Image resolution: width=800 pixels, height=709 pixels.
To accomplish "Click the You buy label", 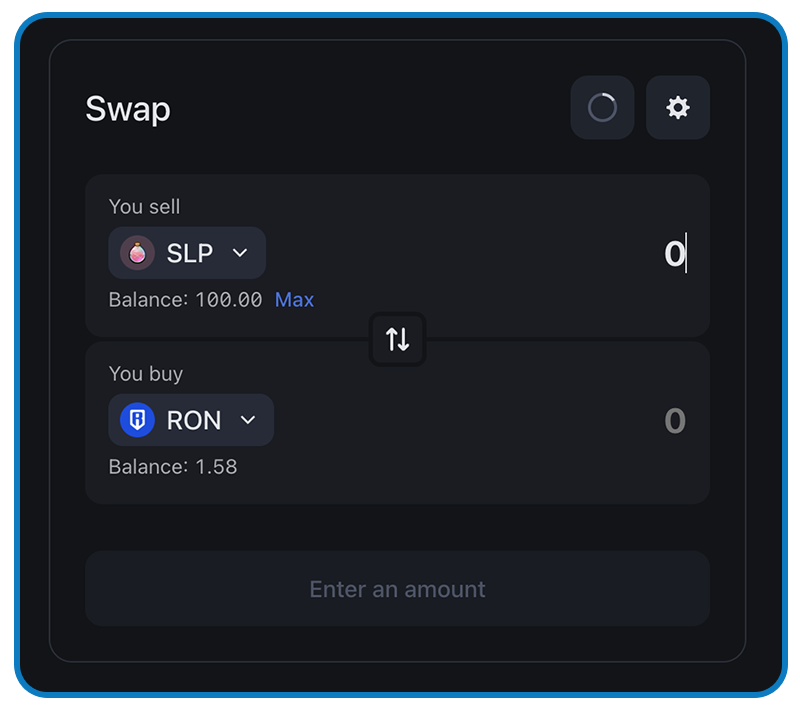I will point(146,374).
